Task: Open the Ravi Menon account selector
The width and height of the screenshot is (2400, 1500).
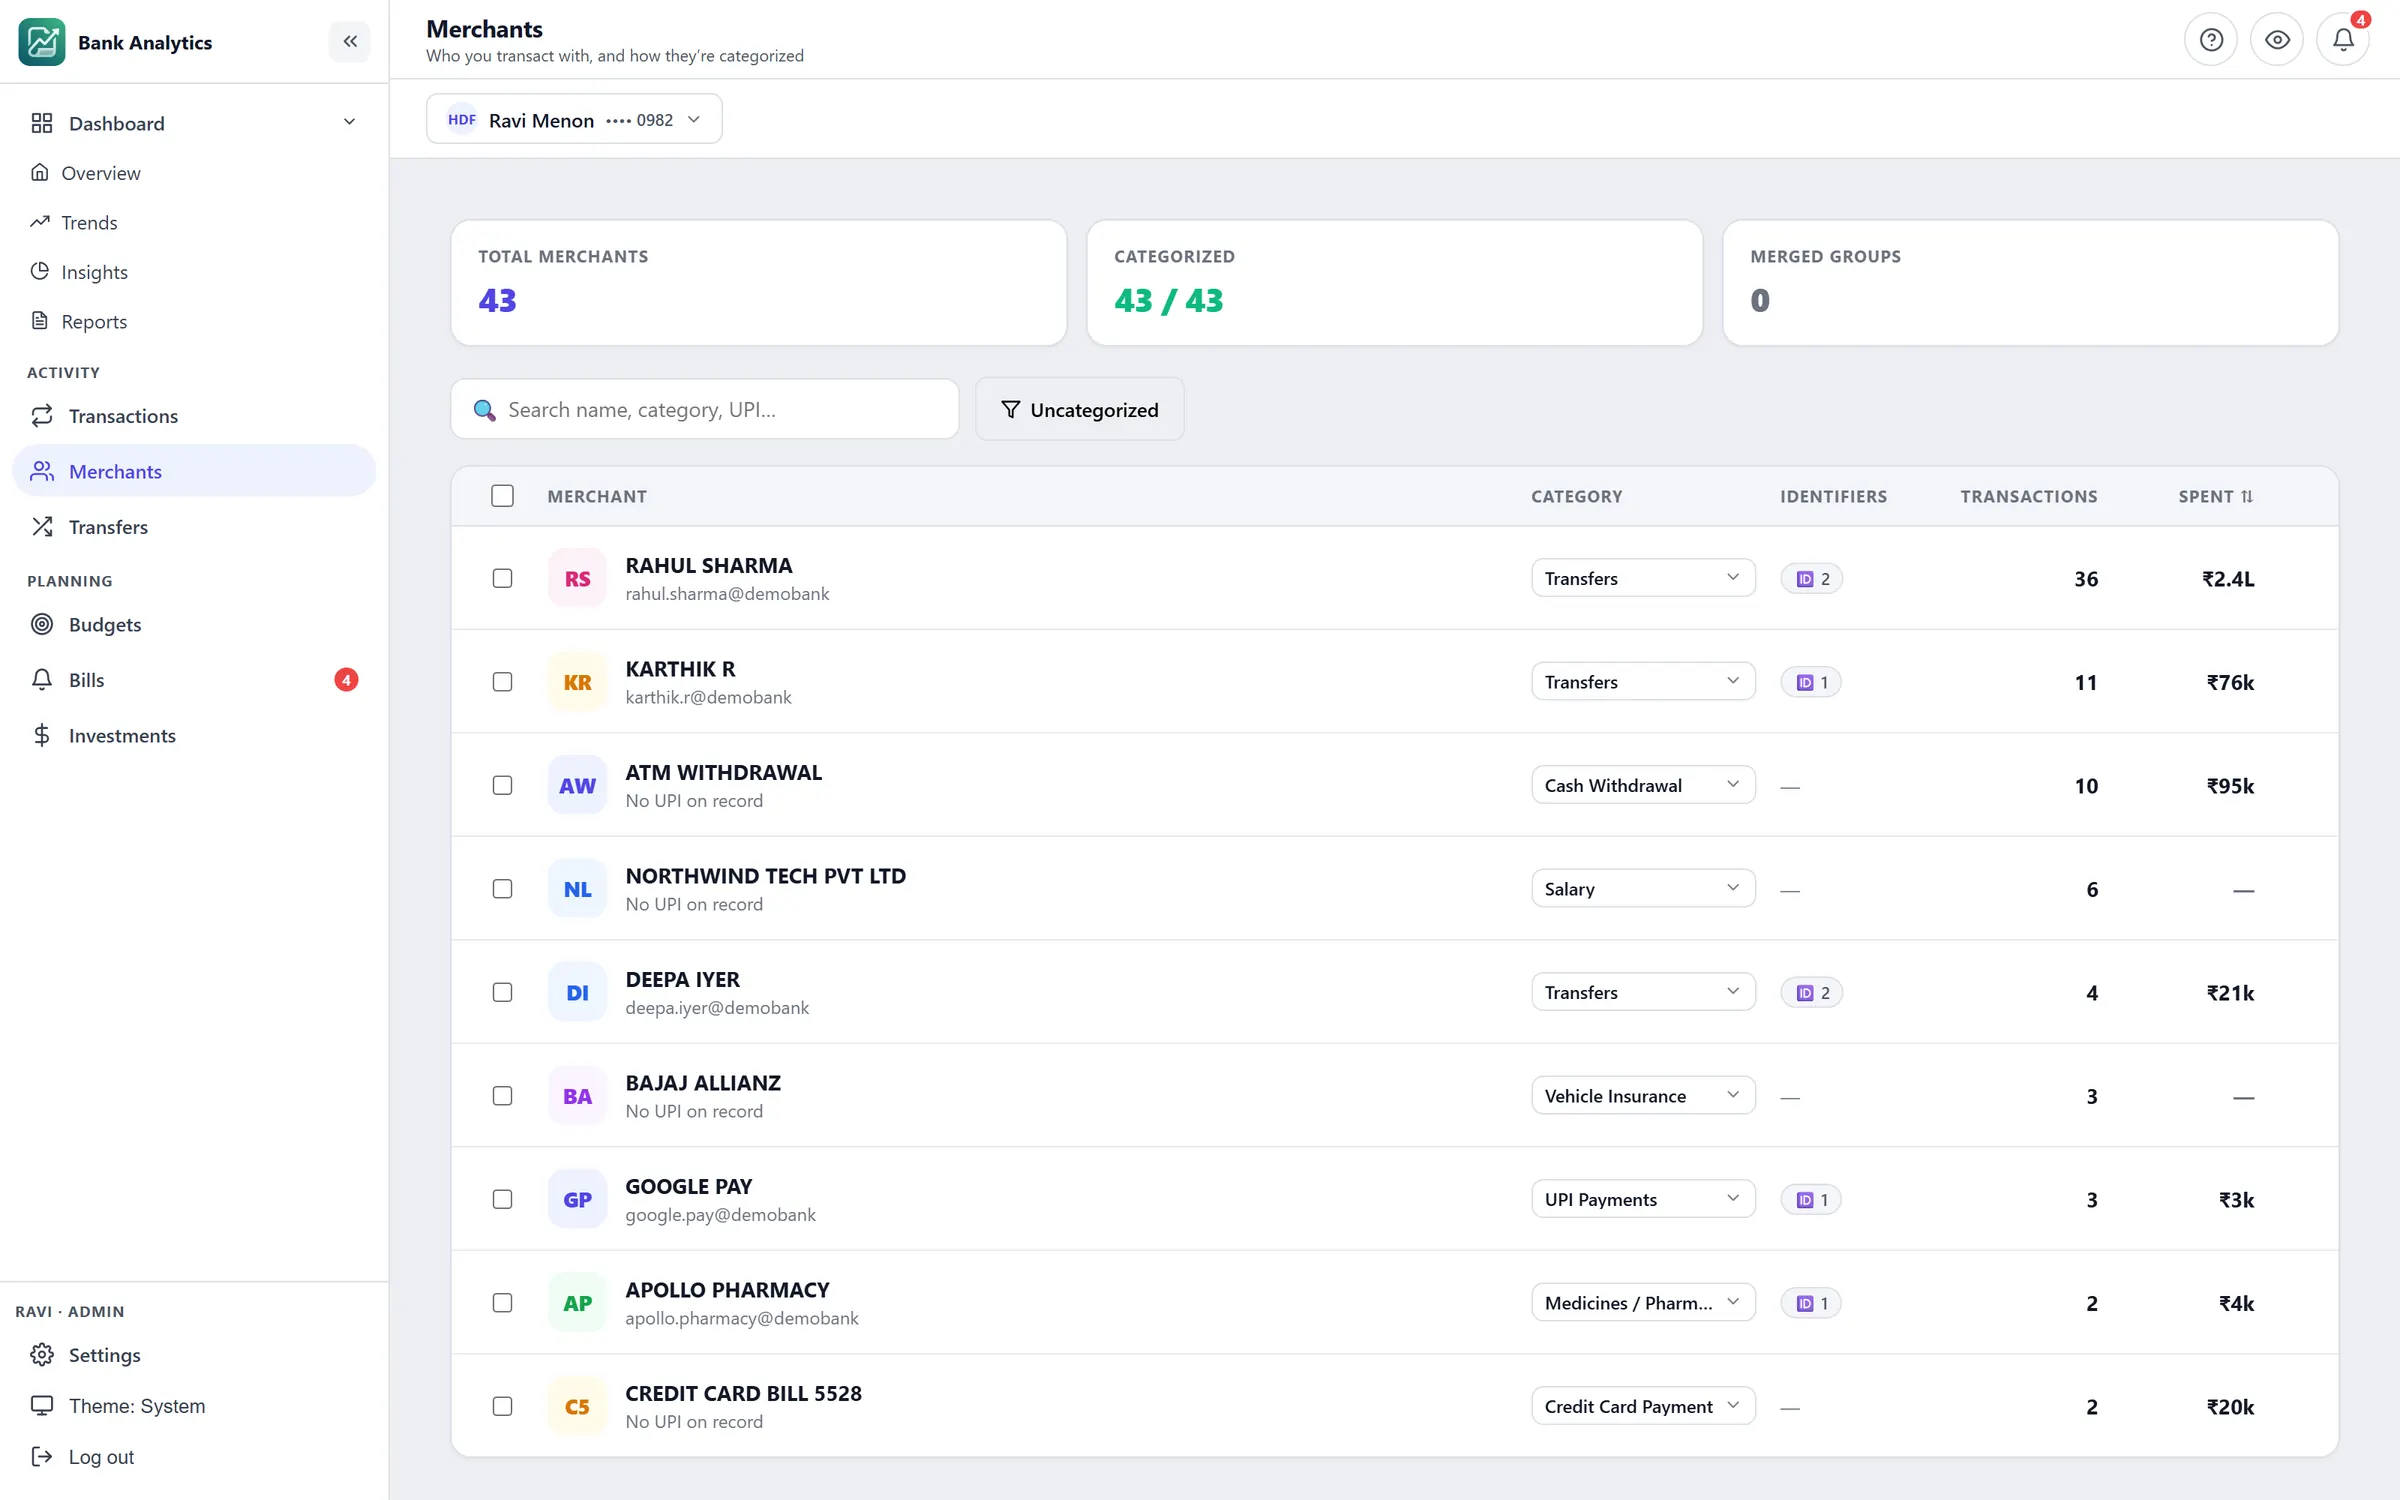Action: coord(574,119)
